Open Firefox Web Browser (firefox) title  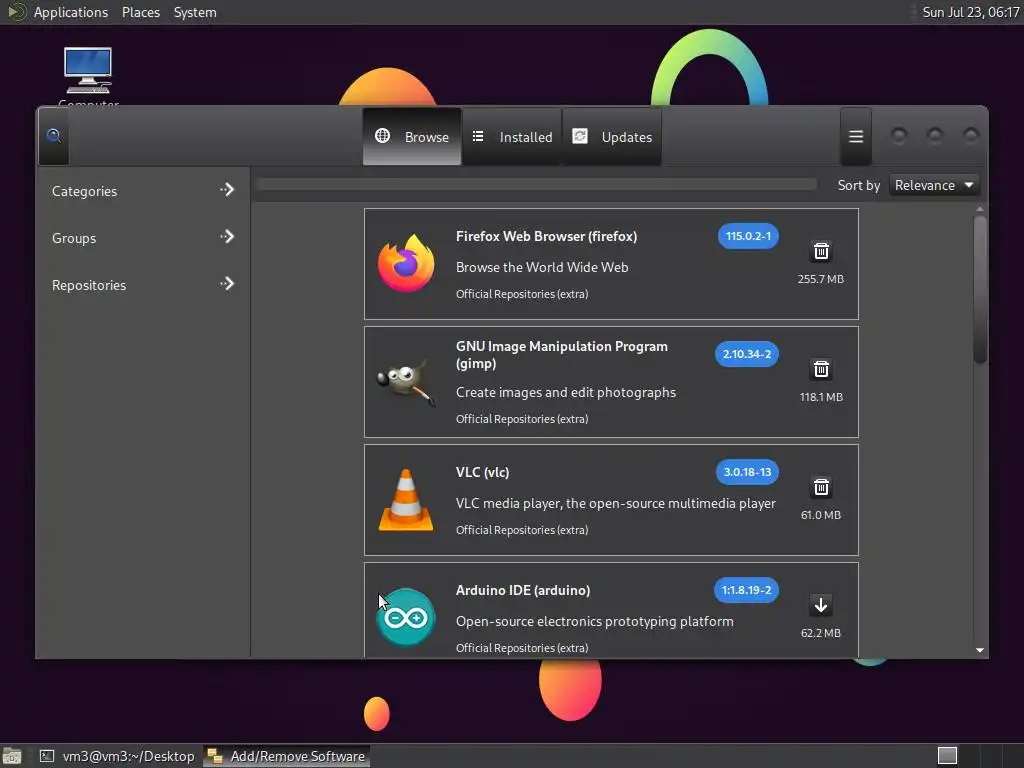pyautogui.click(x=547, y=236)
